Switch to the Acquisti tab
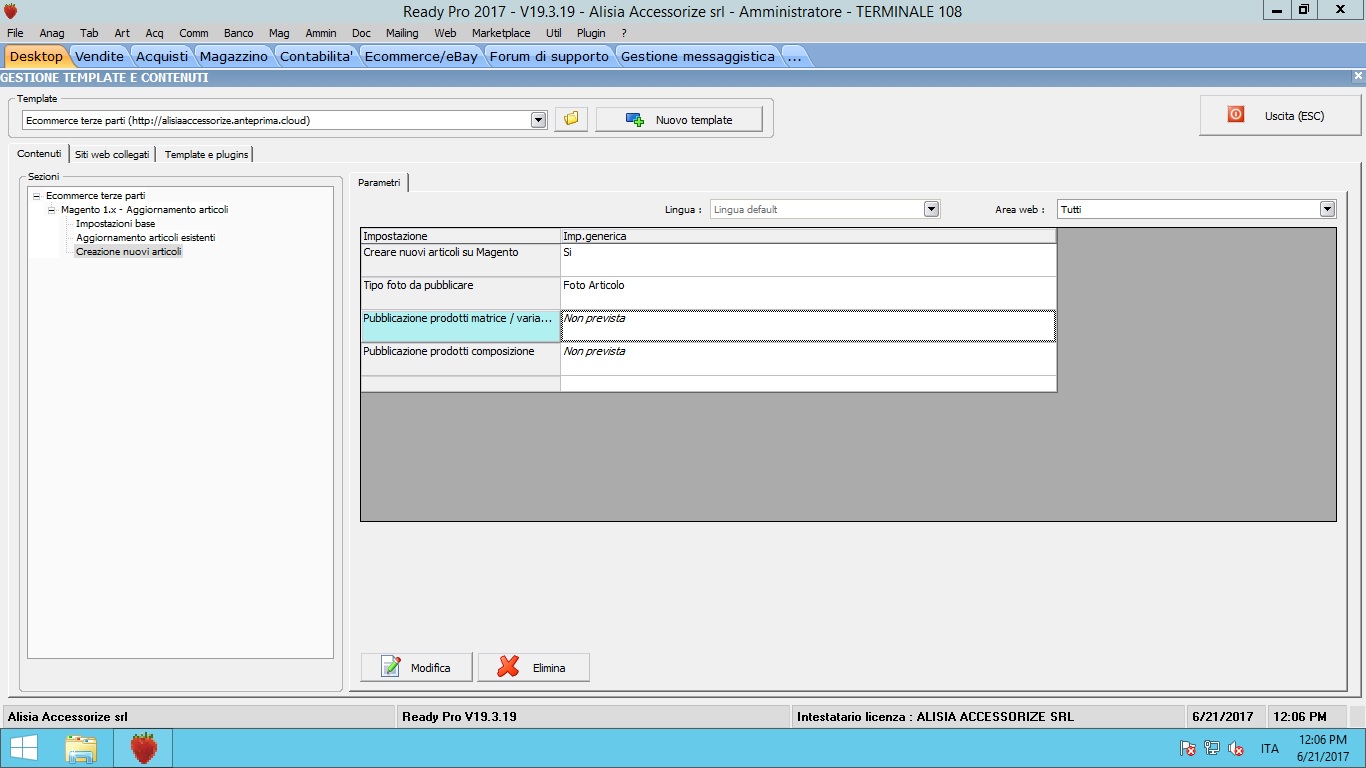This screenshot has width=1366, height=768. (x=162, y=56)
